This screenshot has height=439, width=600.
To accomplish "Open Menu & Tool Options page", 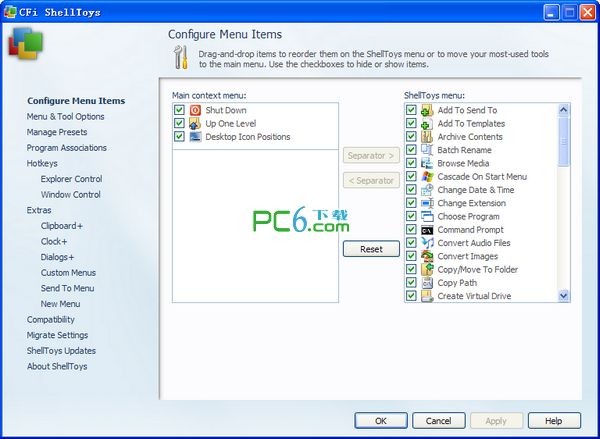I will point(65,117).
